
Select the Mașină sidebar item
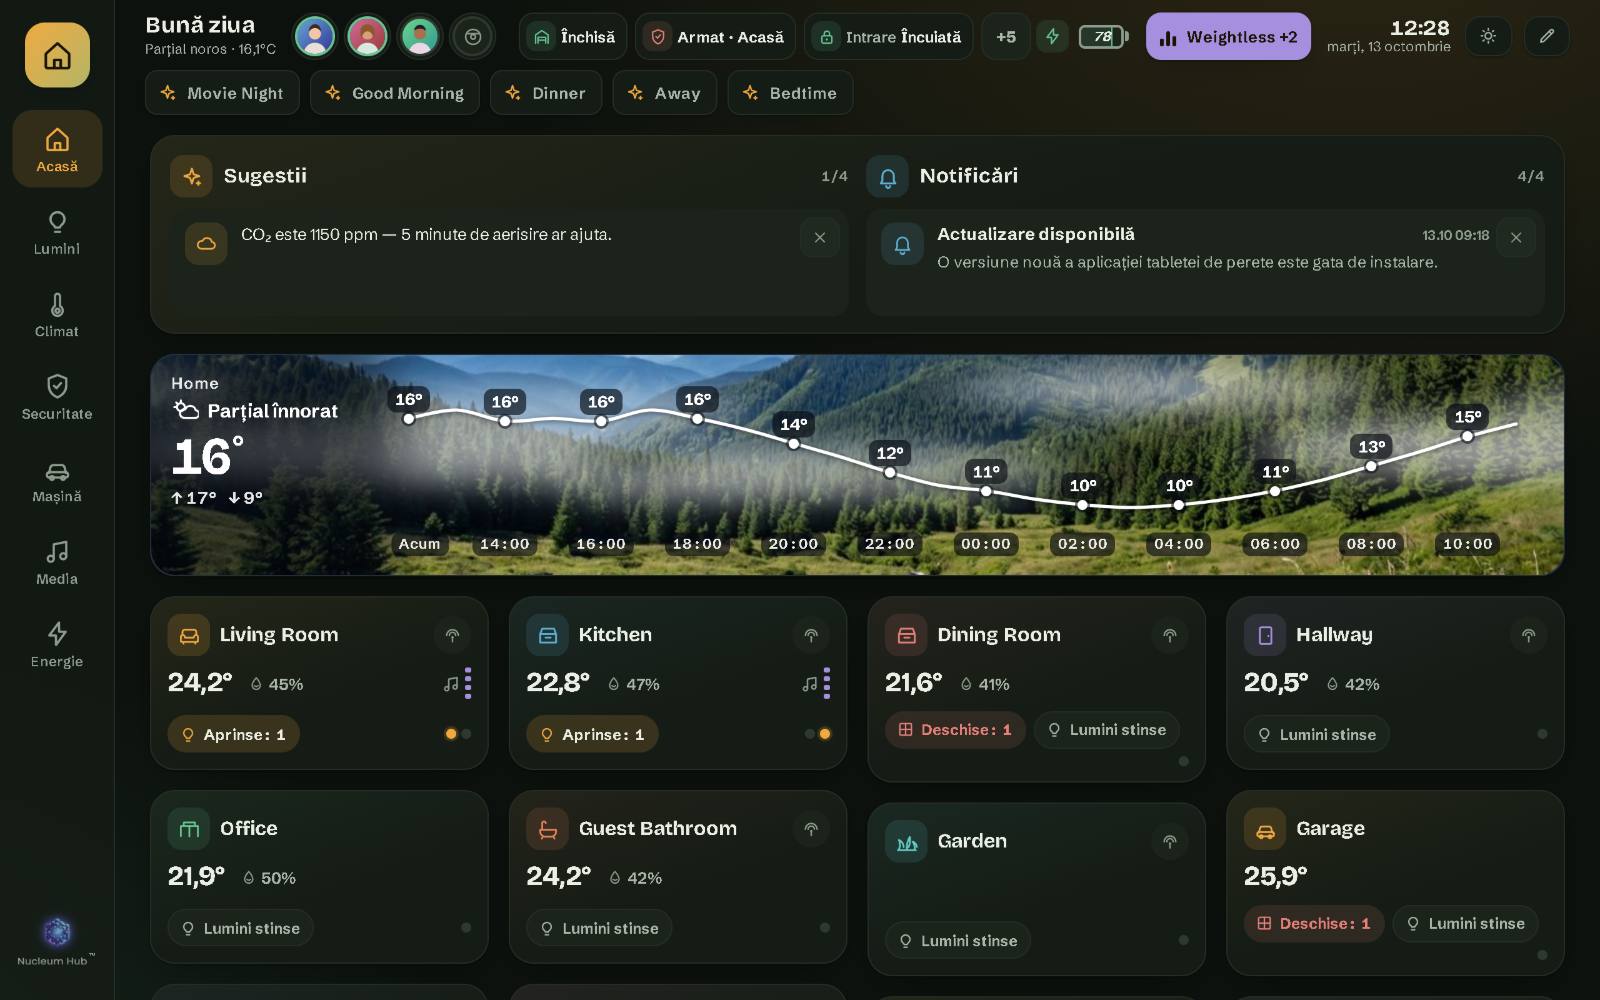tap(57, 481)
